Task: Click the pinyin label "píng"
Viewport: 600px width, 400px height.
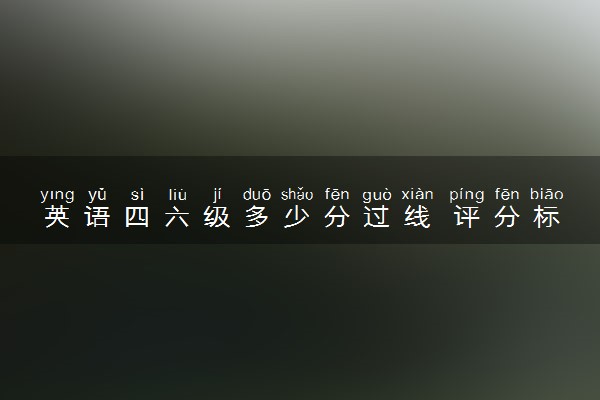Action: tap(467, 195)
